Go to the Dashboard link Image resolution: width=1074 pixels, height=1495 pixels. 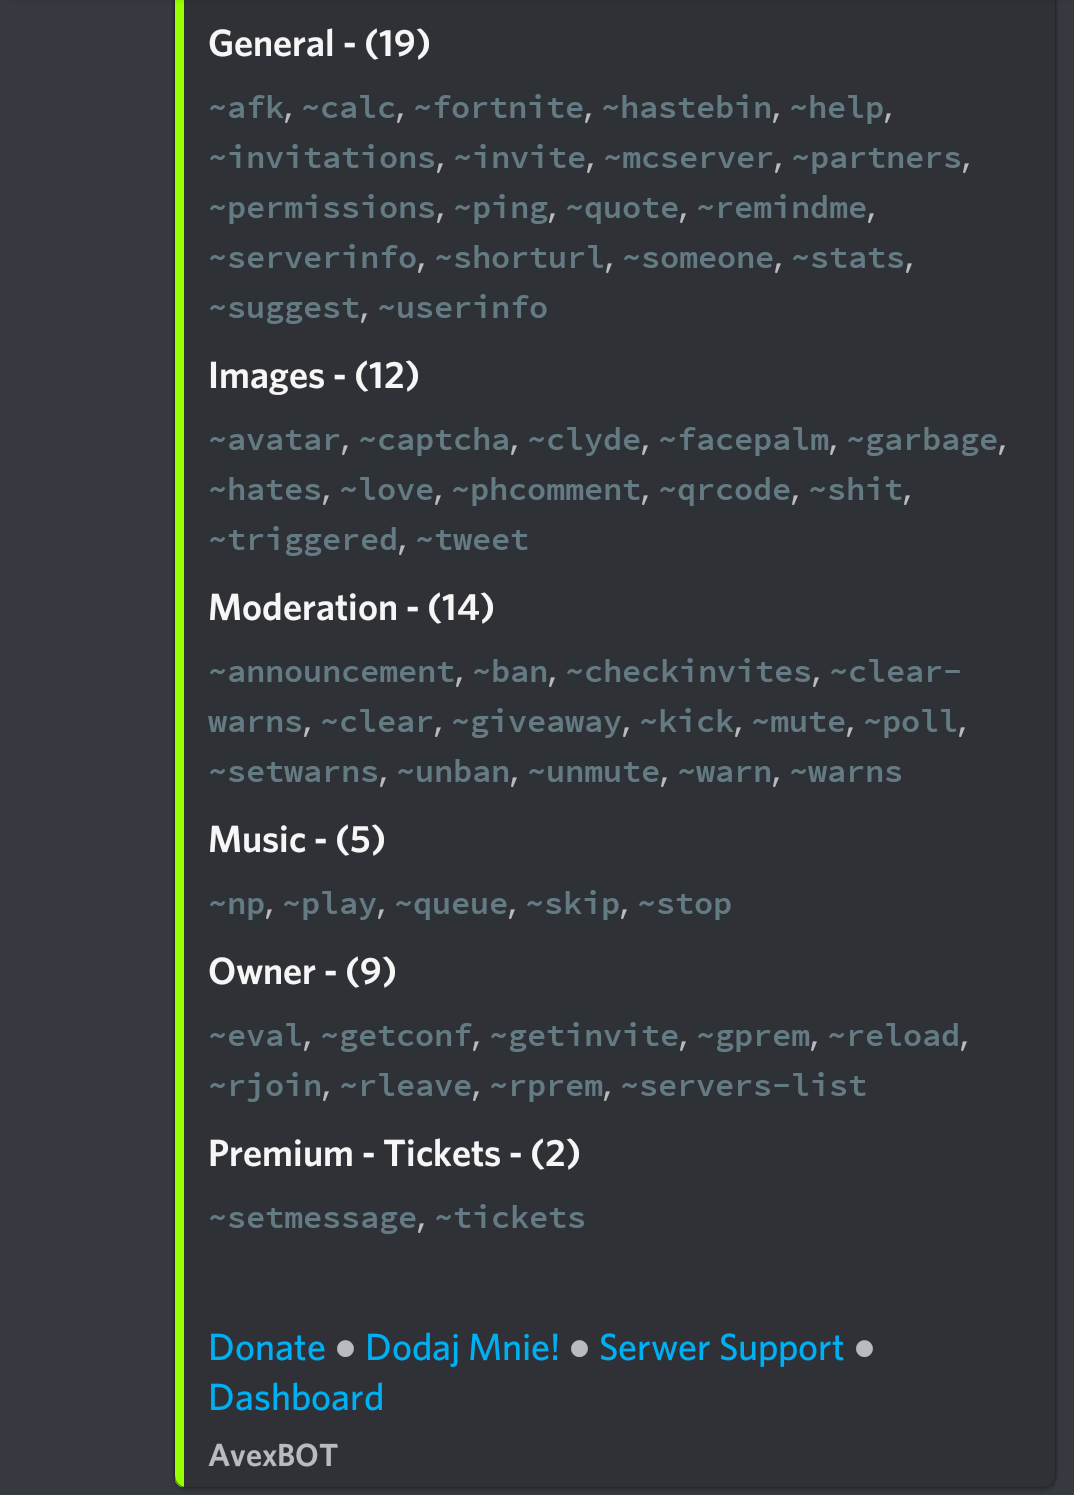pyautogui.click(x=296, y=1398)
